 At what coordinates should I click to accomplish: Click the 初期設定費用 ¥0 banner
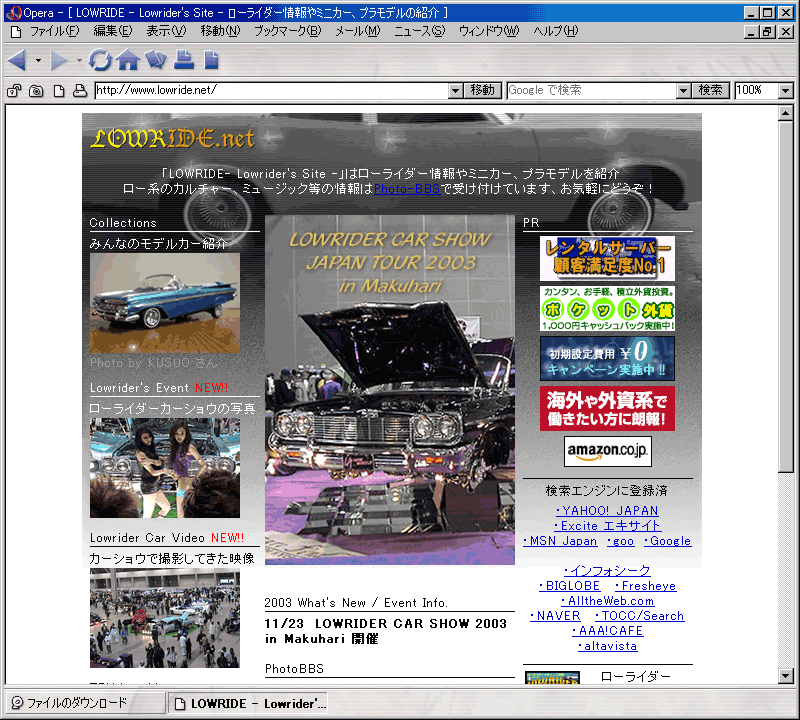click(x=607, y=358)
